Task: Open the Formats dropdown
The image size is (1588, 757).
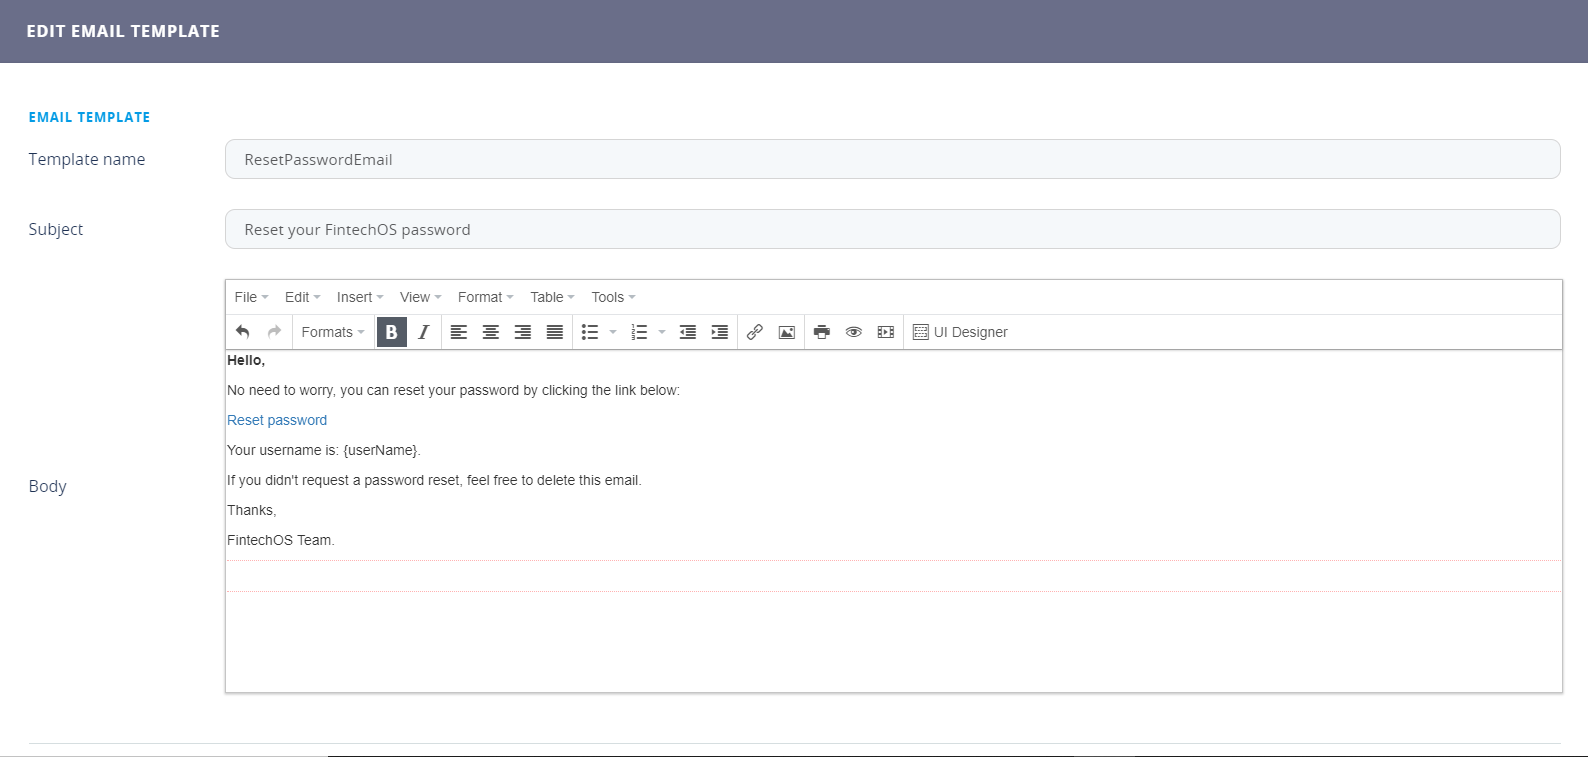Action: click(x=332, y=332)
